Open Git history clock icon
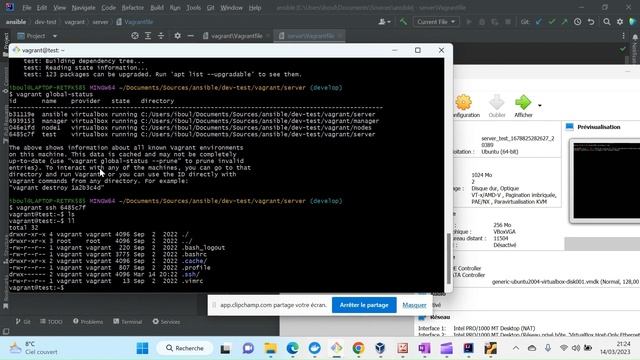Screen dimensions: 640x360 click(x=578, y=22)
